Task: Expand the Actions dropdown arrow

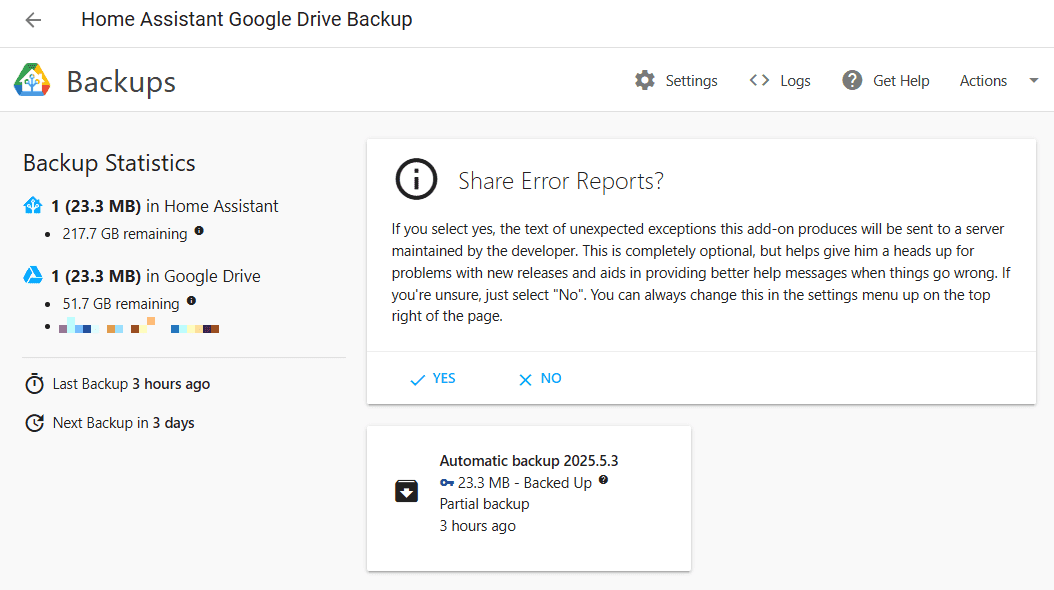Action: tap(1034, 81)
